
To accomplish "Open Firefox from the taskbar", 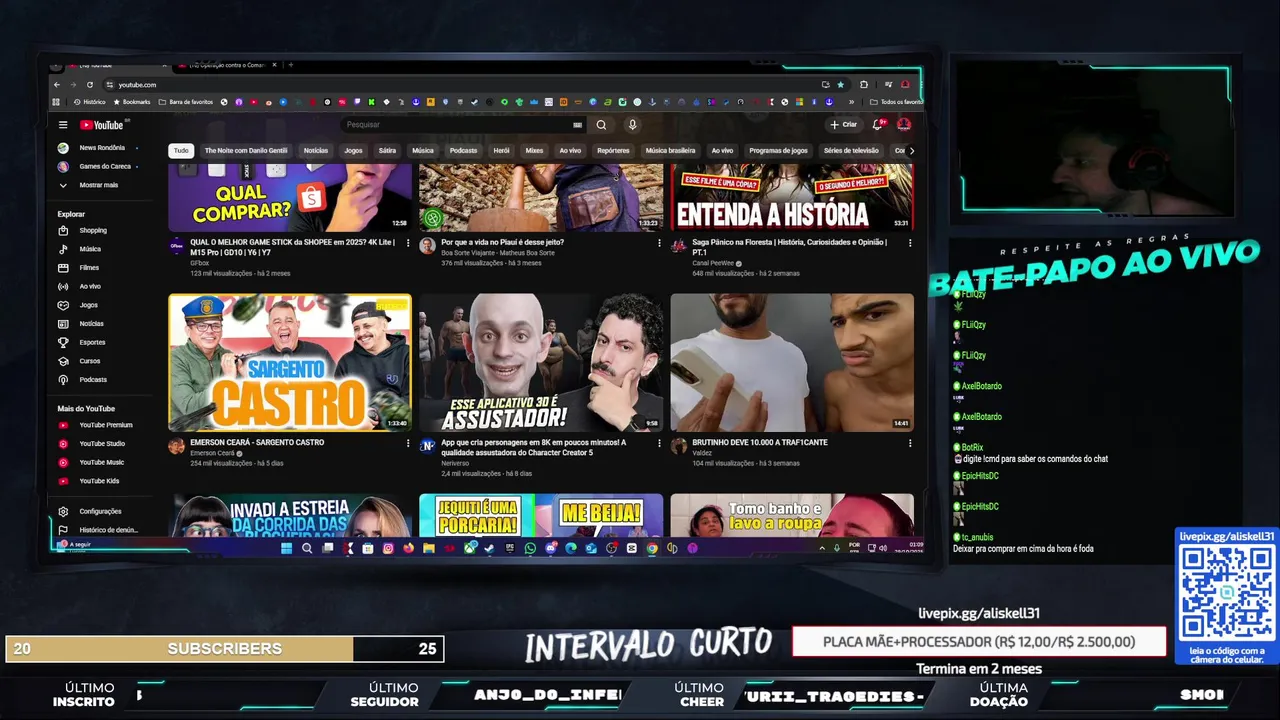I will [408, 548].
